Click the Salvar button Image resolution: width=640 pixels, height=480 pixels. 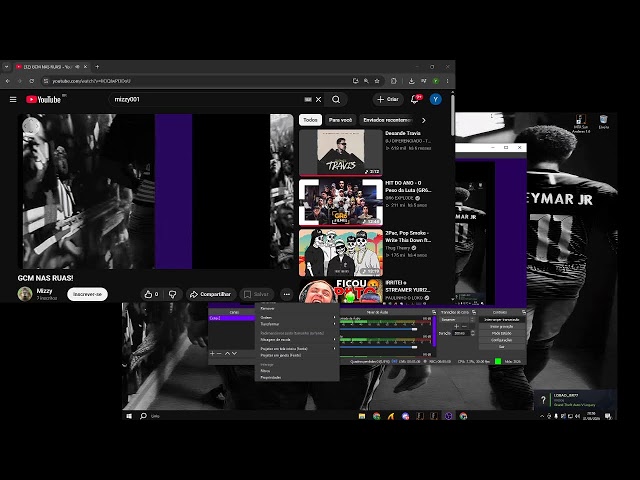[257, 294]
